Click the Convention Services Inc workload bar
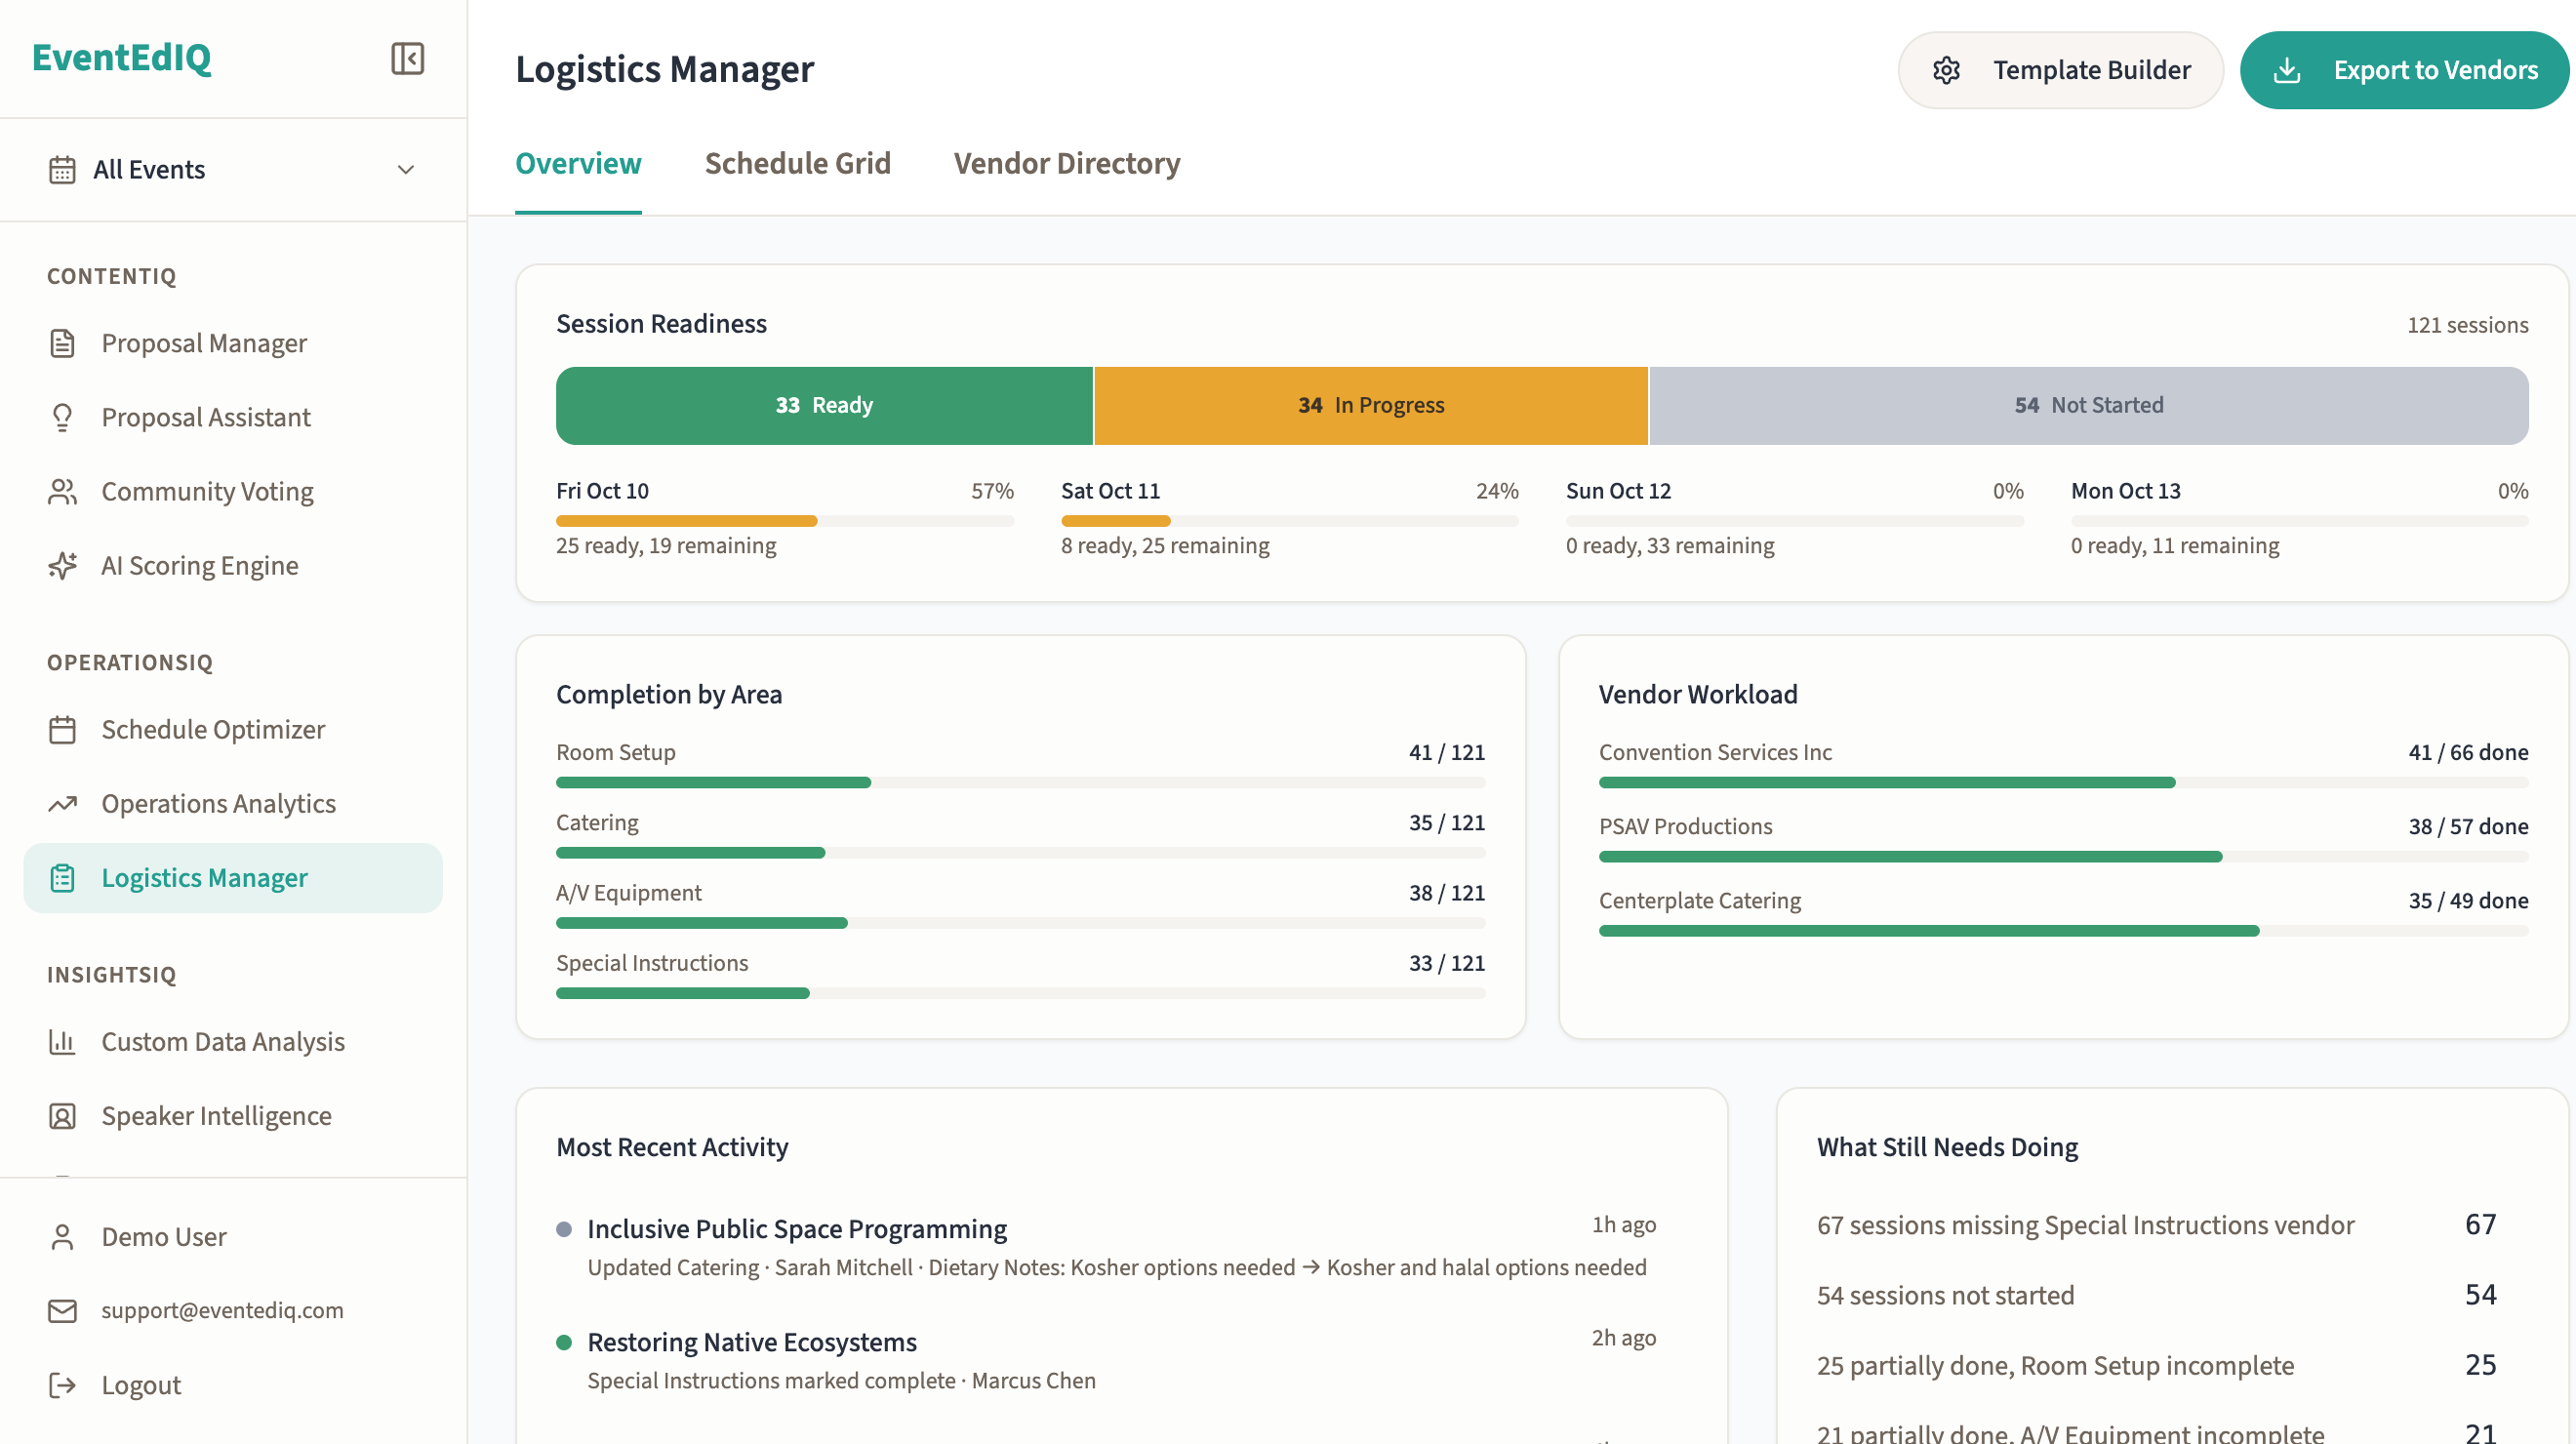This screenshot has width=2576, height=1444. (x=2064, y=782)
